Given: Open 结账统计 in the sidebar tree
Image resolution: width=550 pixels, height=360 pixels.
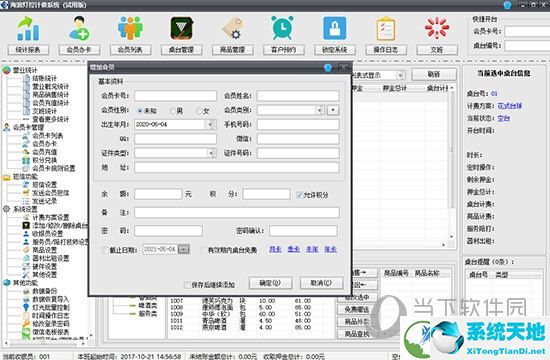Looking at the screenshot, I should [x=45, y=78].
